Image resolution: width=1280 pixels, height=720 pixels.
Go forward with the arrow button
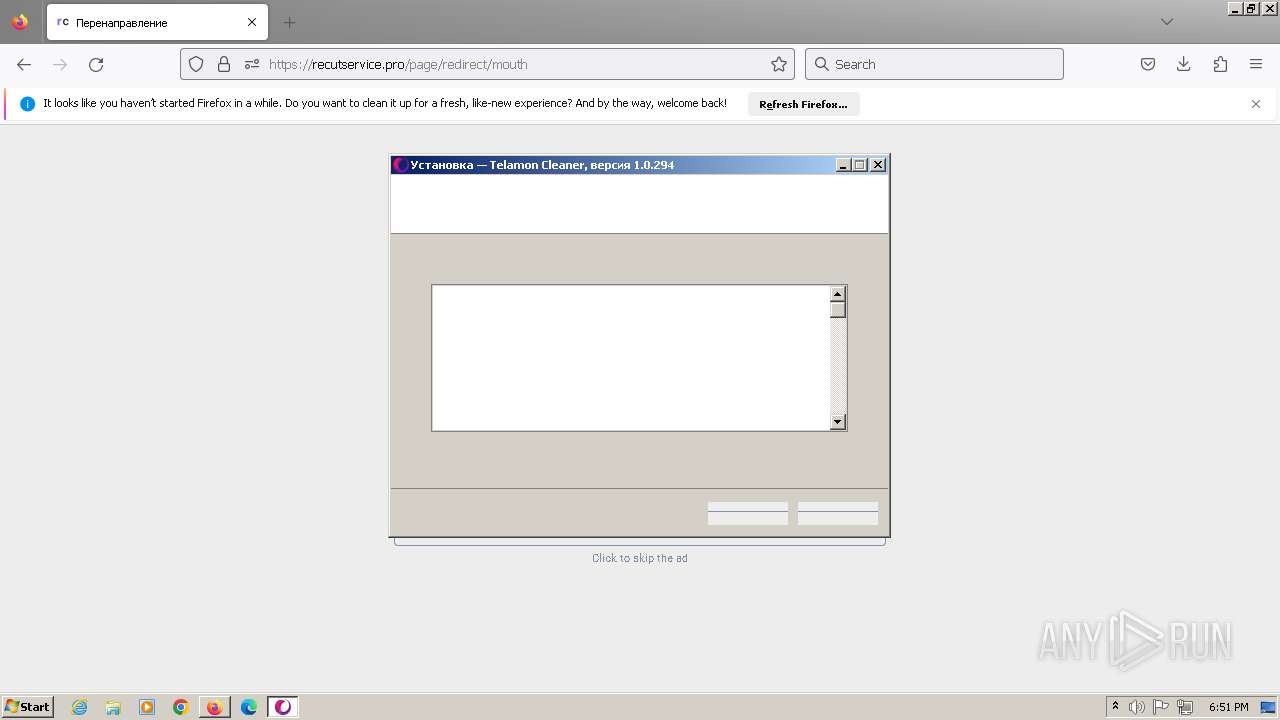[60, 64]
